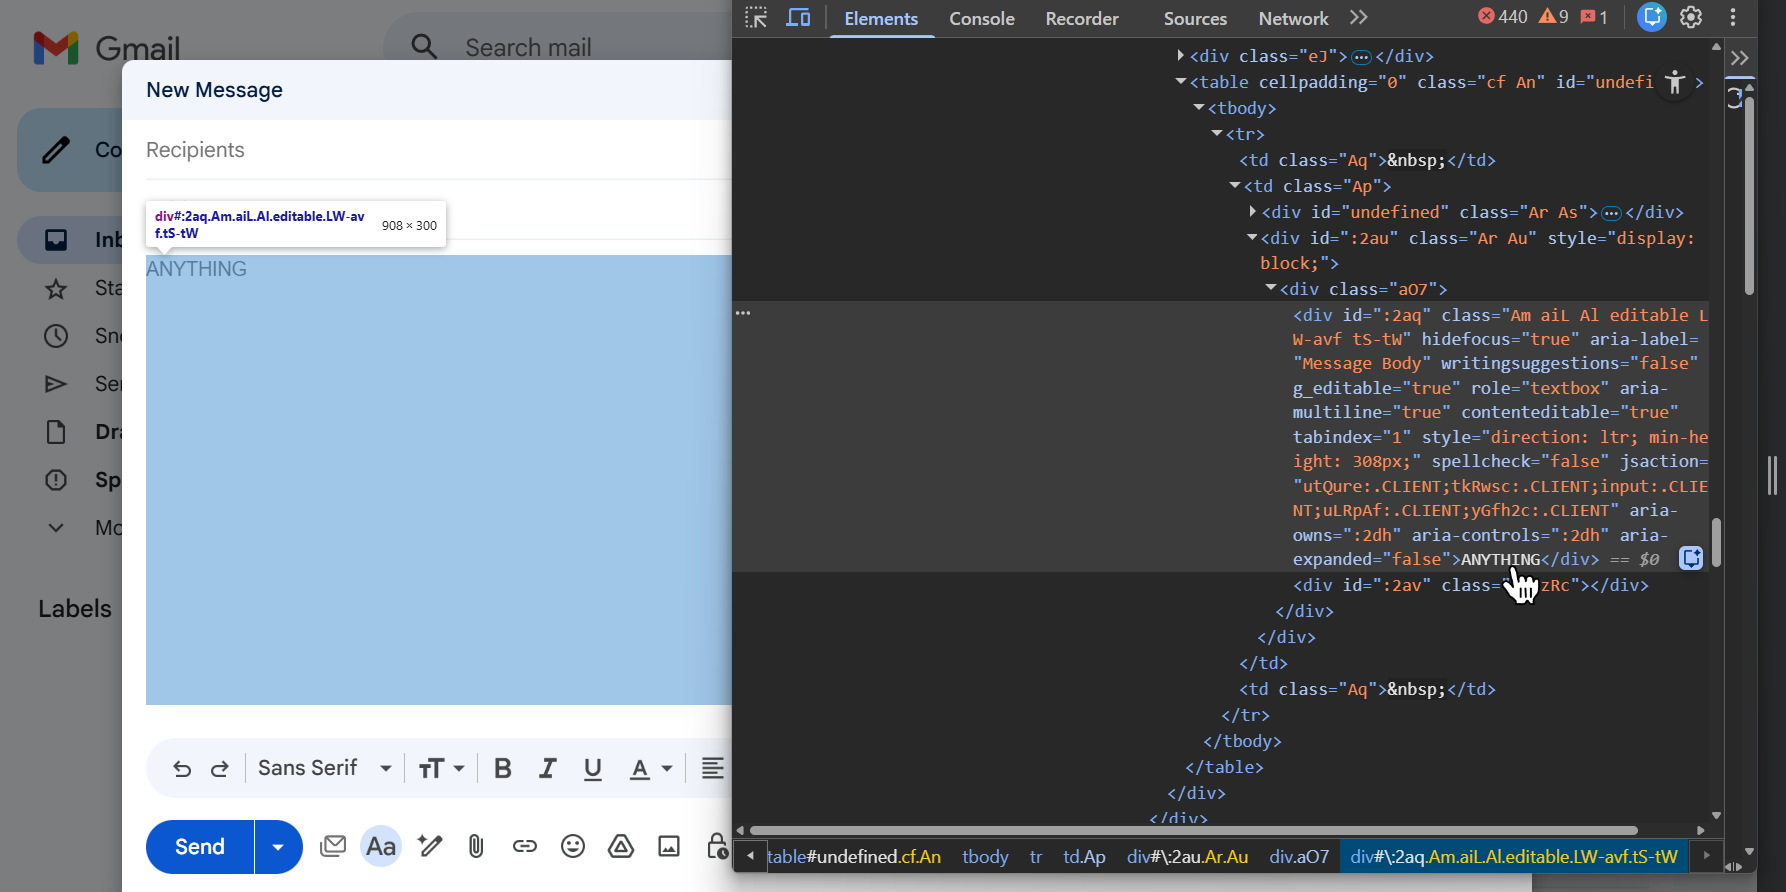Viewport: 1786px width, 892px height.
Task: Undo the last edit in compose
Action: (x=182, y=768)
